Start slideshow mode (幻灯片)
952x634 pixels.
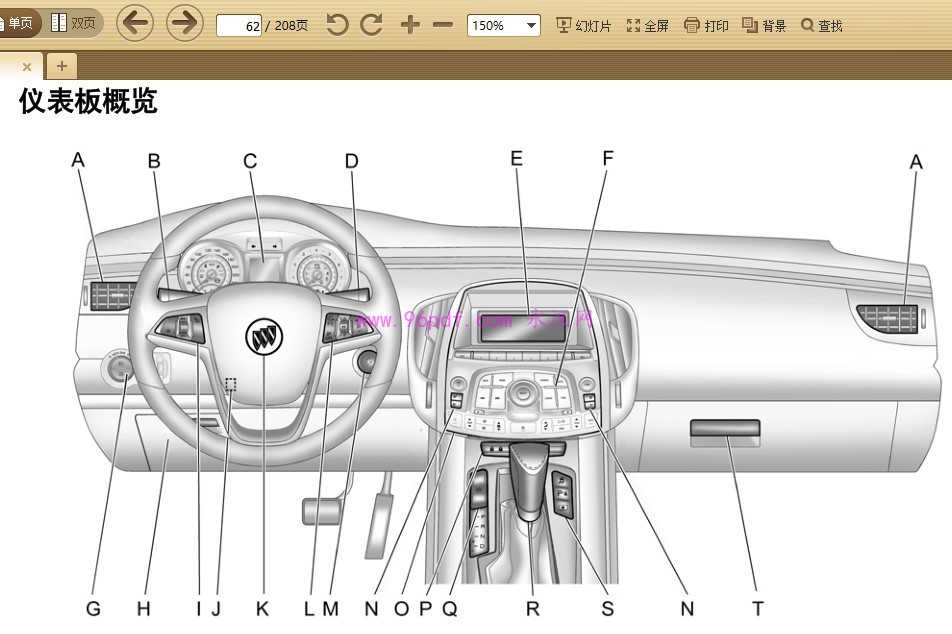(583, 26)
